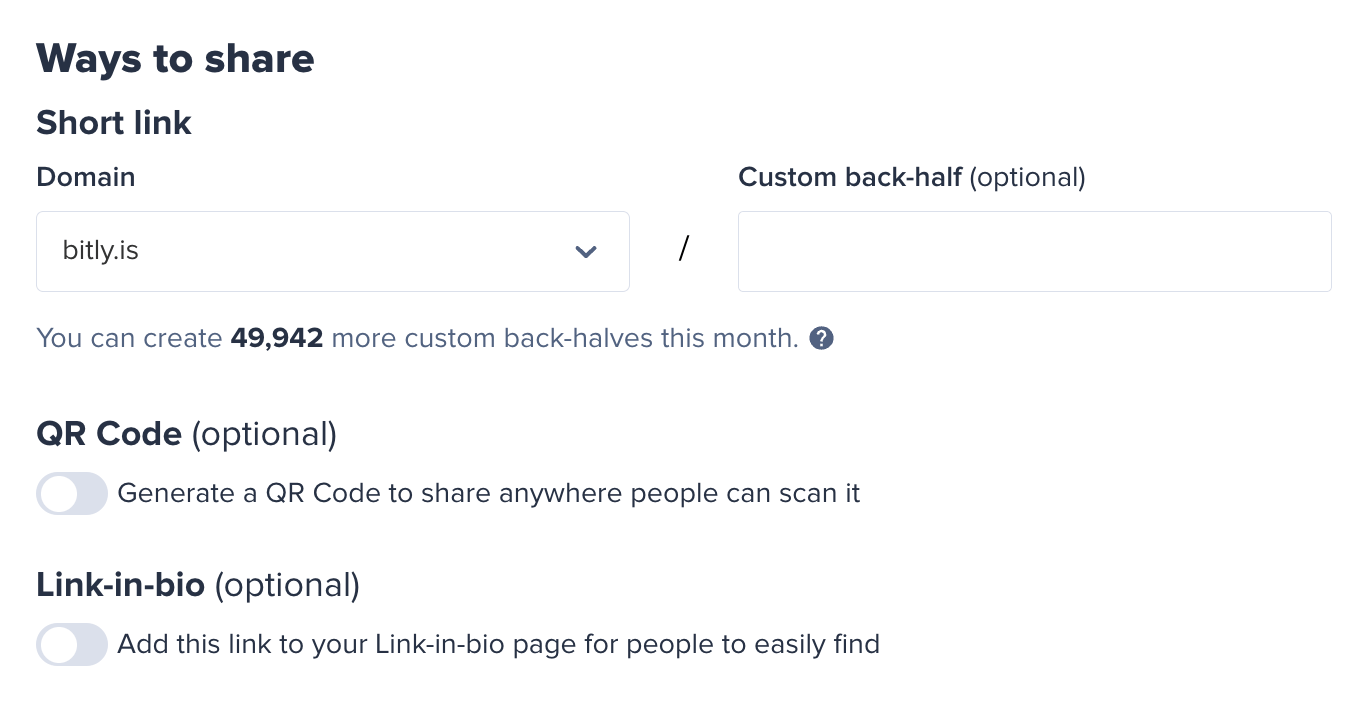Image resolution: width=1368 pixels, height=714 pixels.
Task: Click the "bitly.is" selected domain value
Action: point(101,251)
